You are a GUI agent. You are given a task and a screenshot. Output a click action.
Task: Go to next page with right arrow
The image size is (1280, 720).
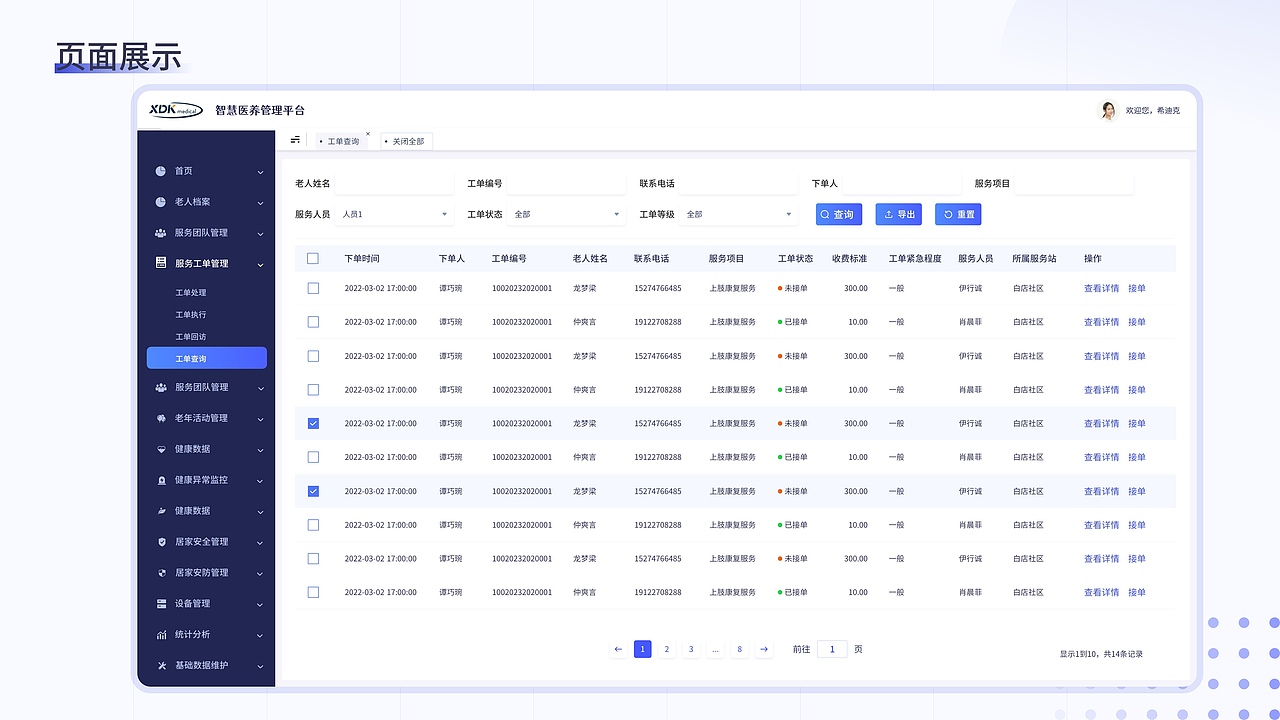coord(764,649)
